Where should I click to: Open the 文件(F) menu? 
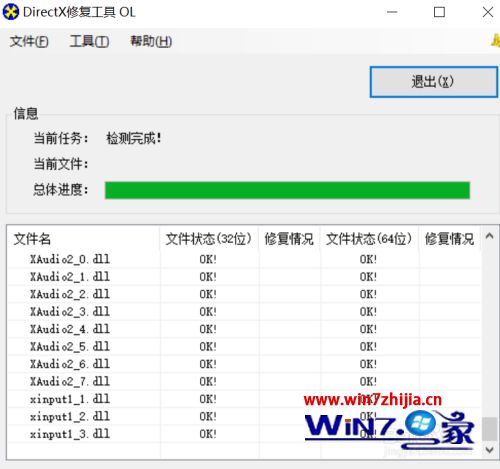[29, 41]
